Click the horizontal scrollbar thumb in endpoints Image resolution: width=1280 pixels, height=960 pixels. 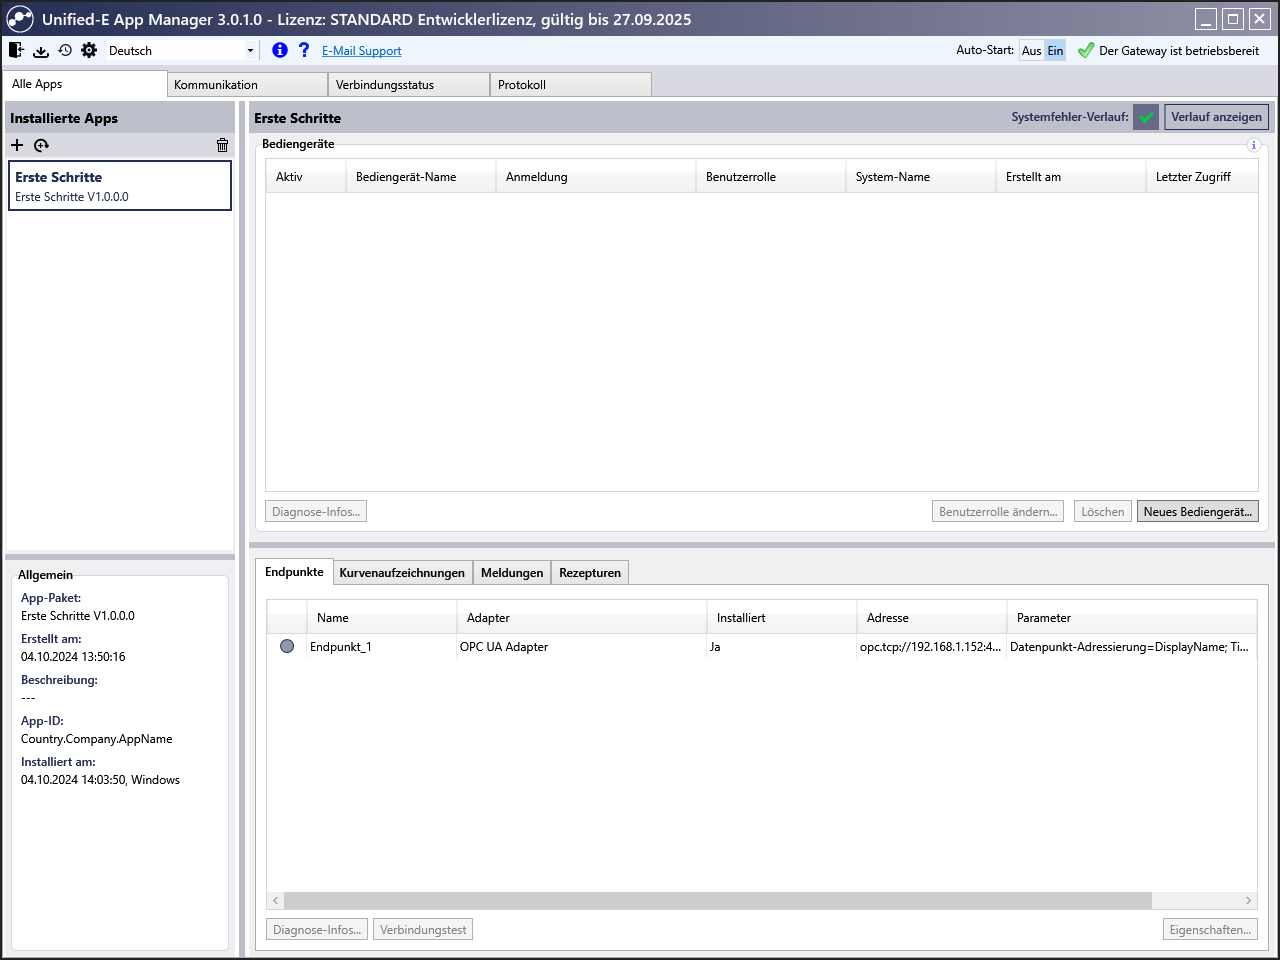(x=718, y=900)
